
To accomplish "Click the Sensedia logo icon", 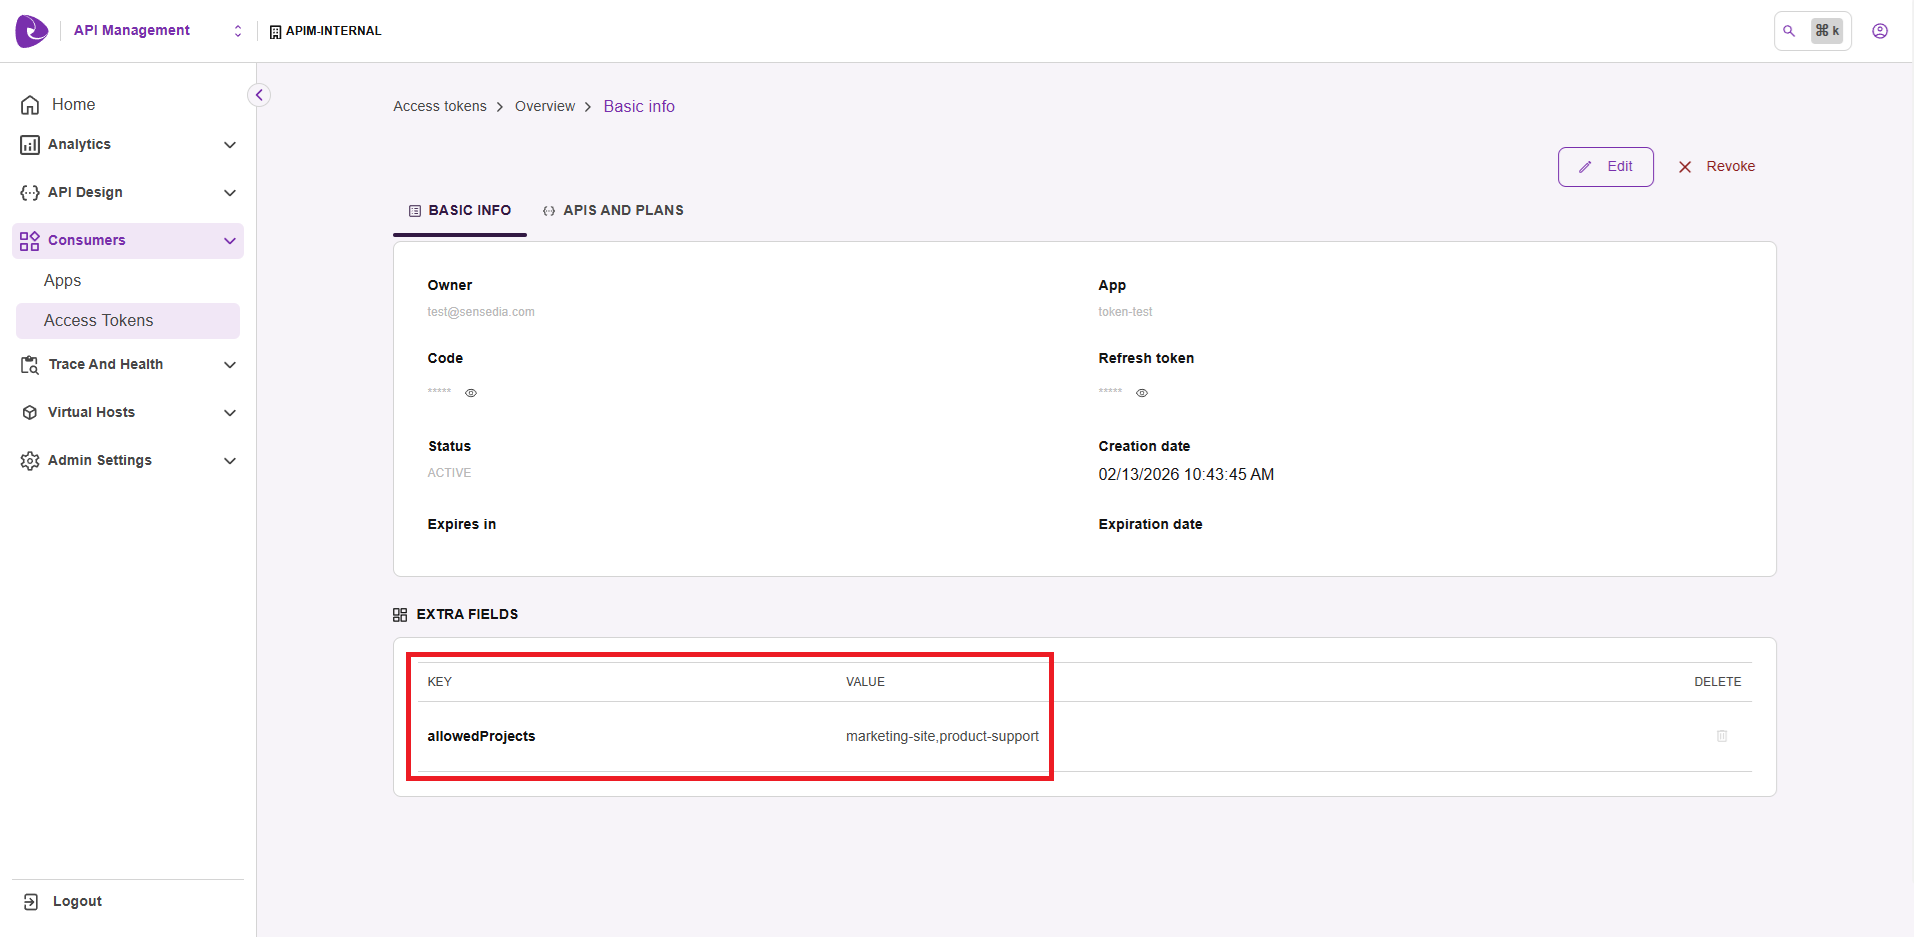I will click(x=31, y=31).
